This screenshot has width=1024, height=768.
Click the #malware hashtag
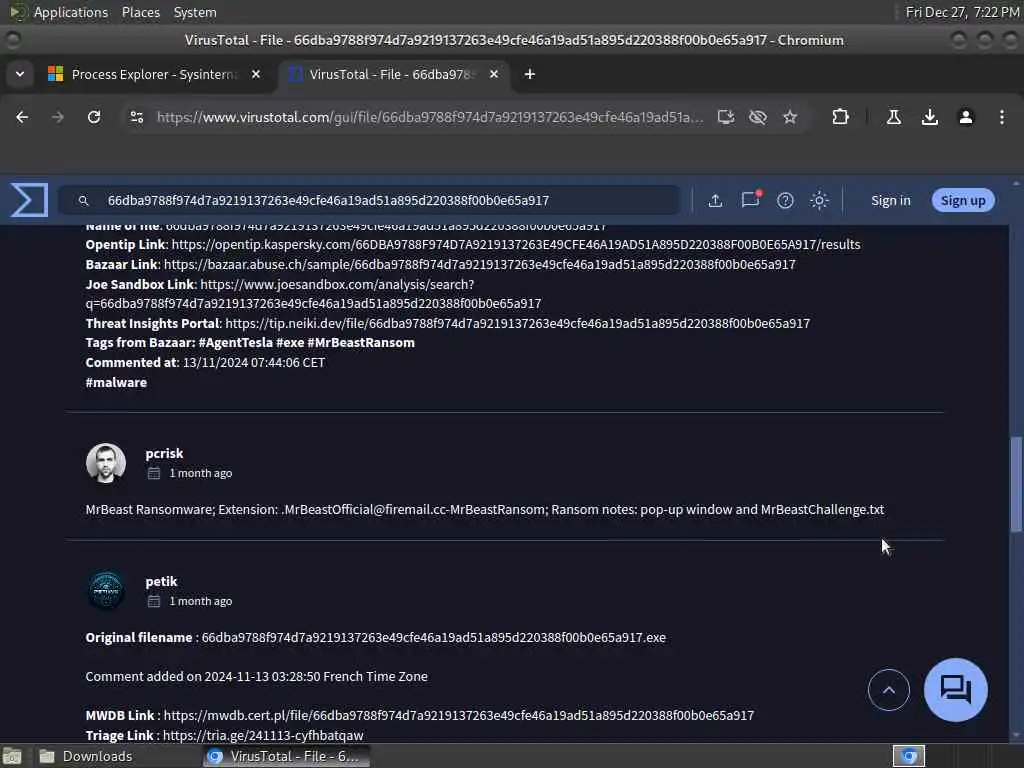pyautogui.click(x=116, y=383)
